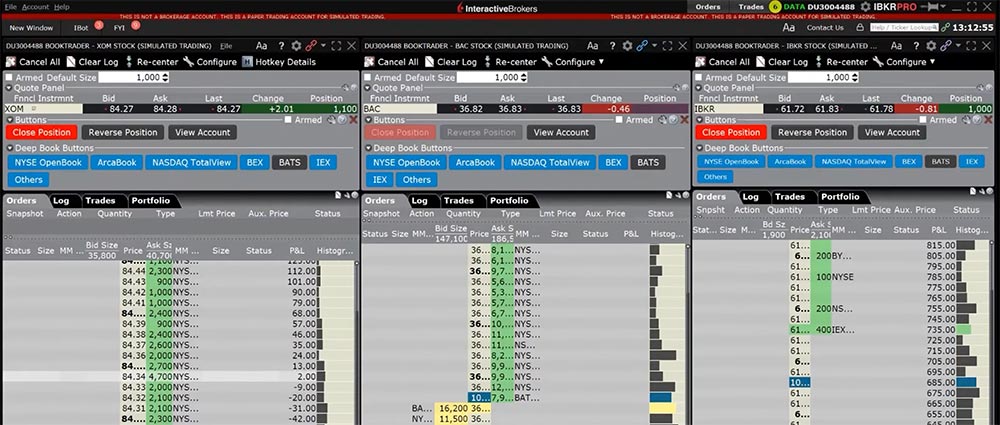Toggle Armed checkbox beside BAC Default Size
1000x425 pixels.
tap(367, 77)
